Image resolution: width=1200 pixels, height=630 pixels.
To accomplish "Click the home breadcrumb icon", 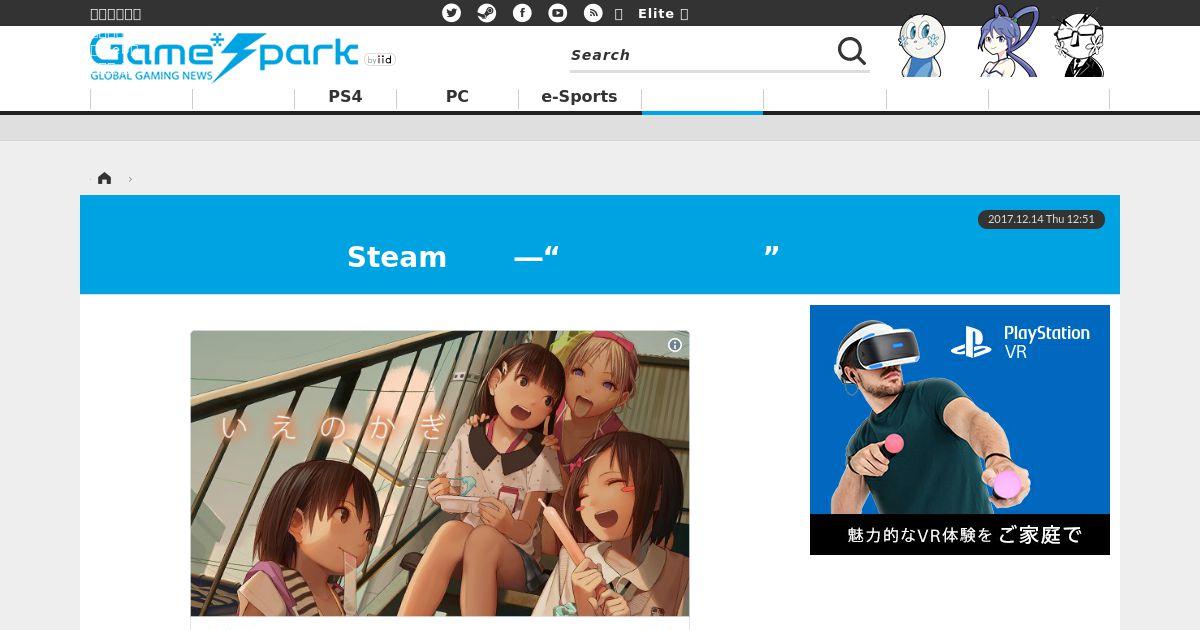I will click(104, 178).
